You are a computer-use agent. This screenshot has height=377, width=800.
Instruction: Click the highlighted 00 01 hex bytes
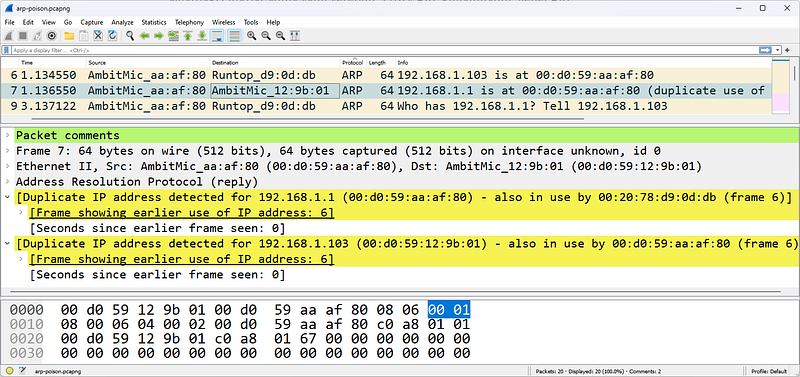tap(449, 309)
